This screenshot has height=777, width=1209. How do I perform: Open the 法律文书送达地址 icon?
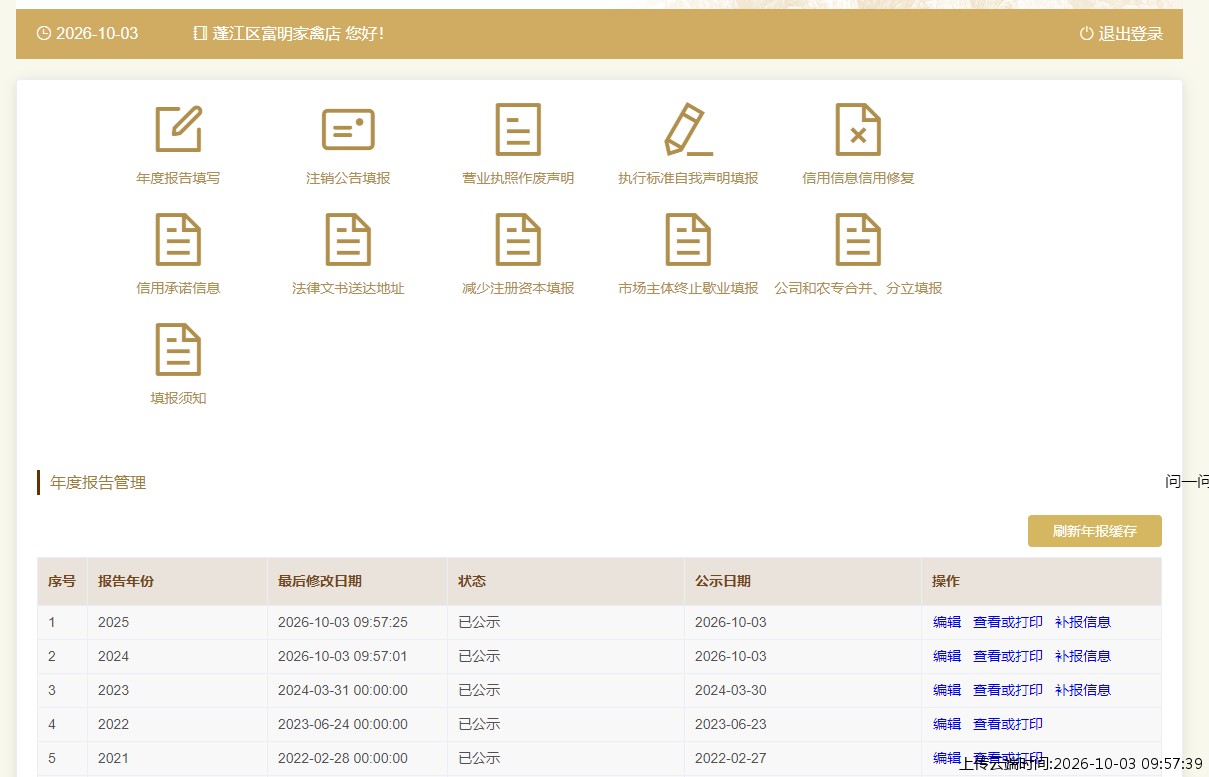pyautogui.click(x=348, y=240)
